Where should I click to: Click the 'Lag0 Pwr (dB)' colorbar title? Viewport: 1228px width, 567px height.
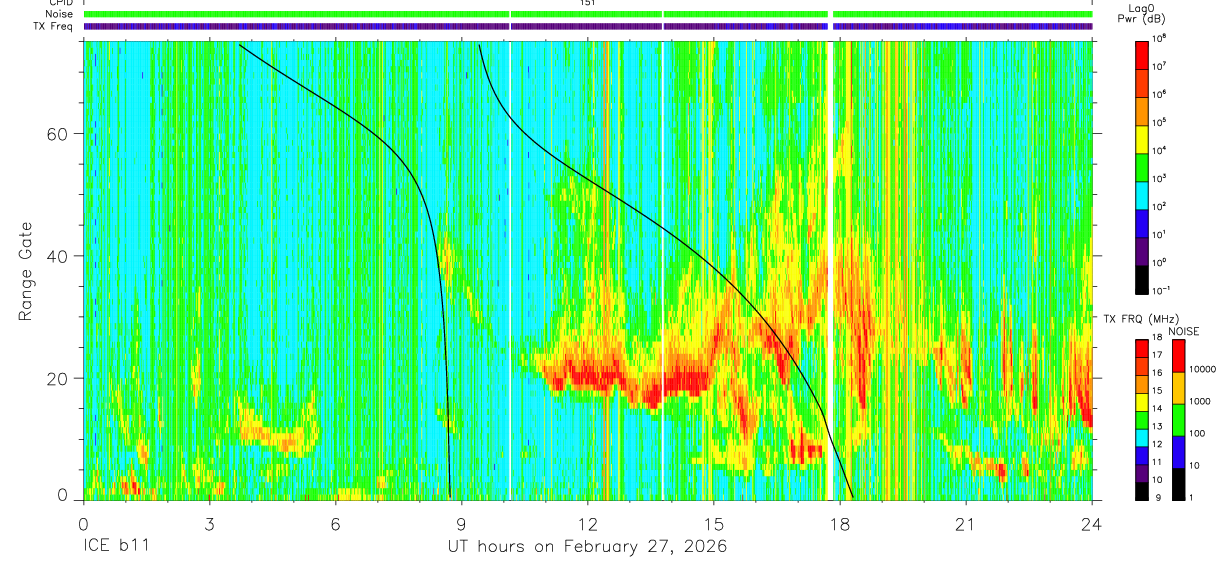click(1143, 14)
